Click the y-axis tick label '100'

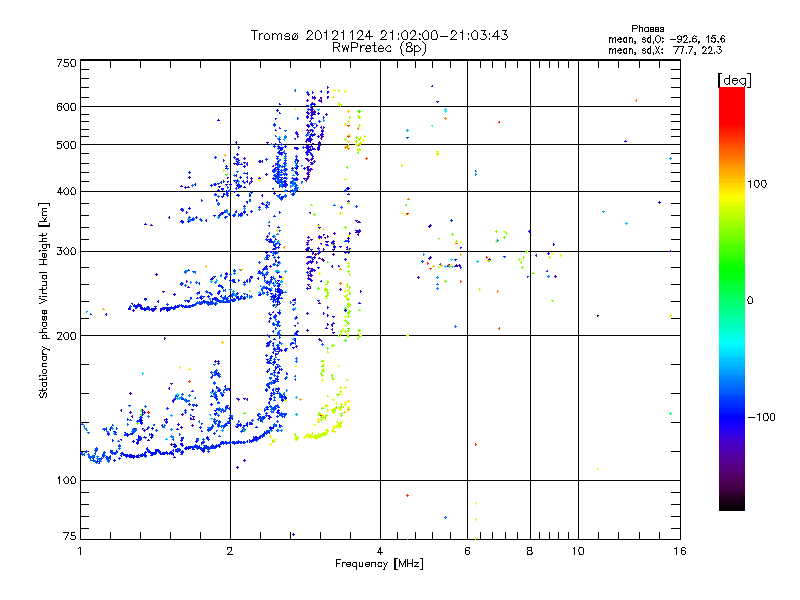66,480
